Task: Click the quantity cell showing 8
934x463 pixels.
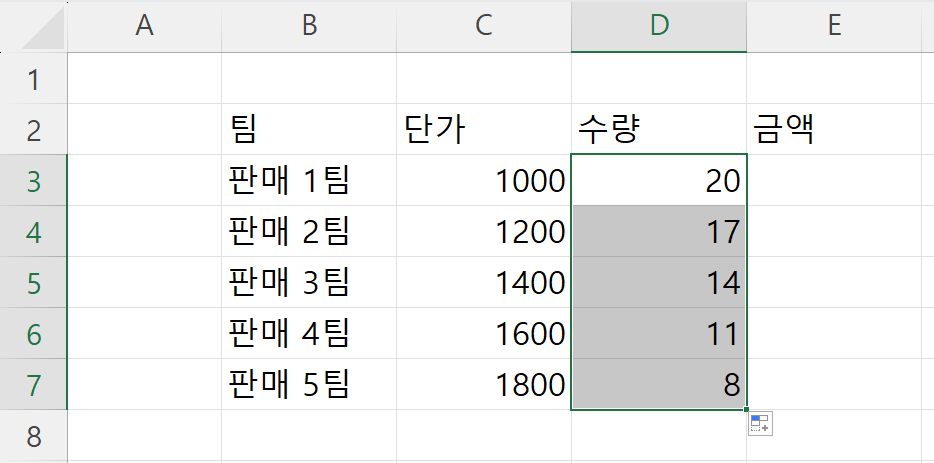Action: (x=659, y=384)
